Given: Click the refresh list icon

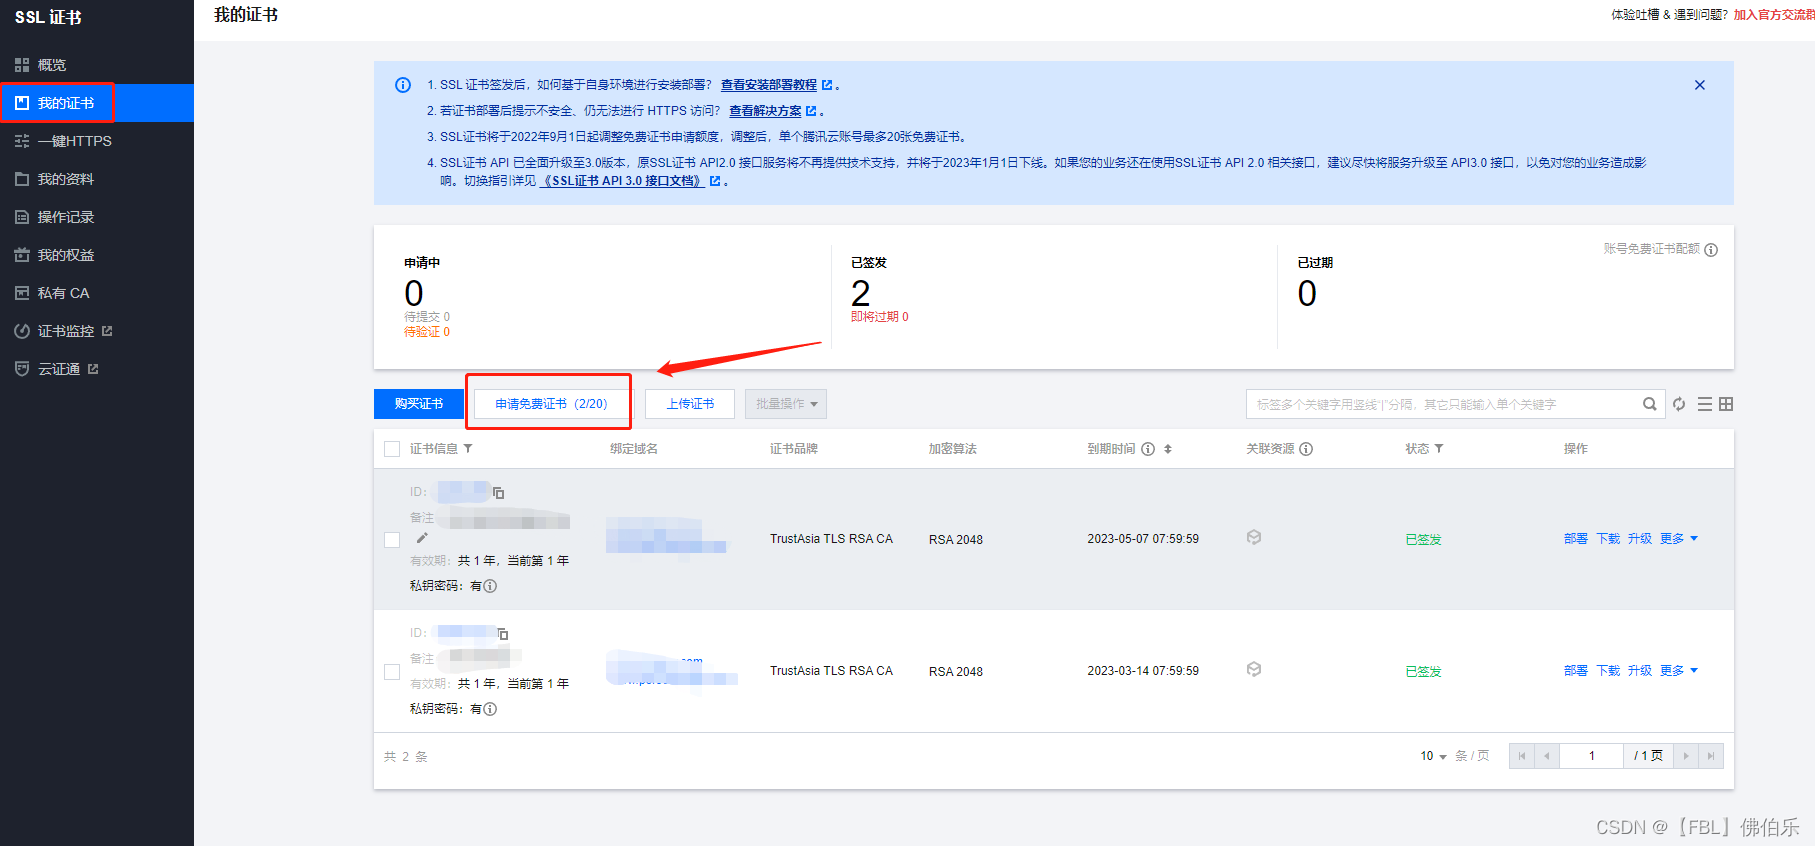Looking at the screenshot, I should pos(1679,404).
